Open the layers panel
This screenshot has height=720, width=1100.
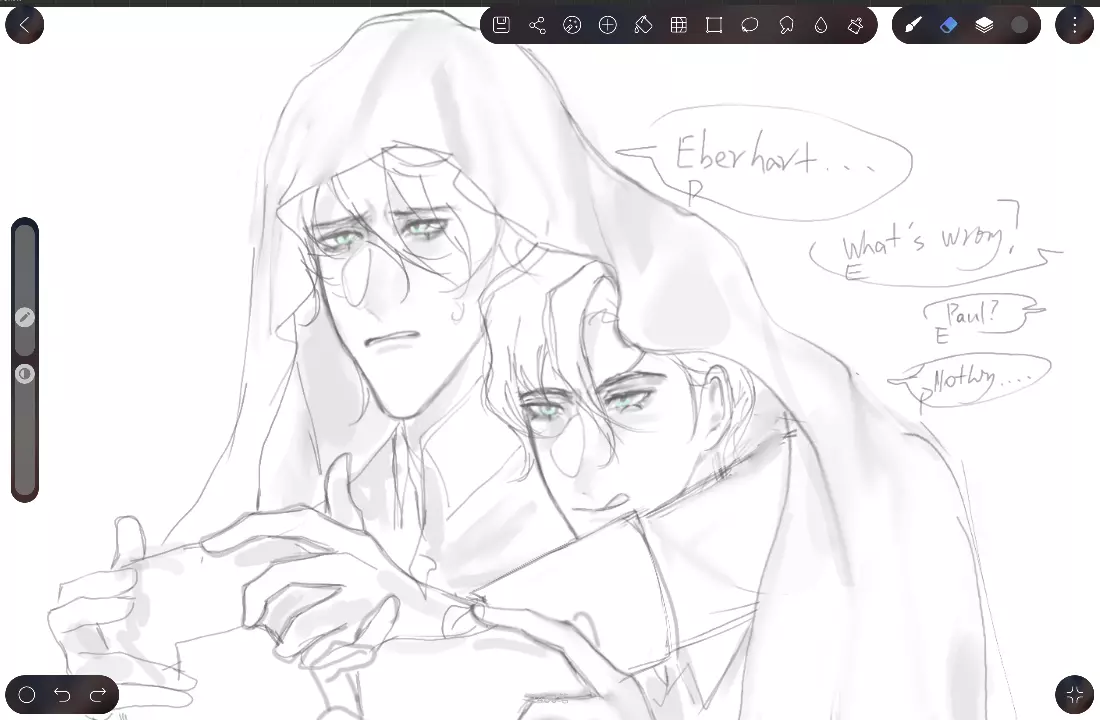point(984,25)
